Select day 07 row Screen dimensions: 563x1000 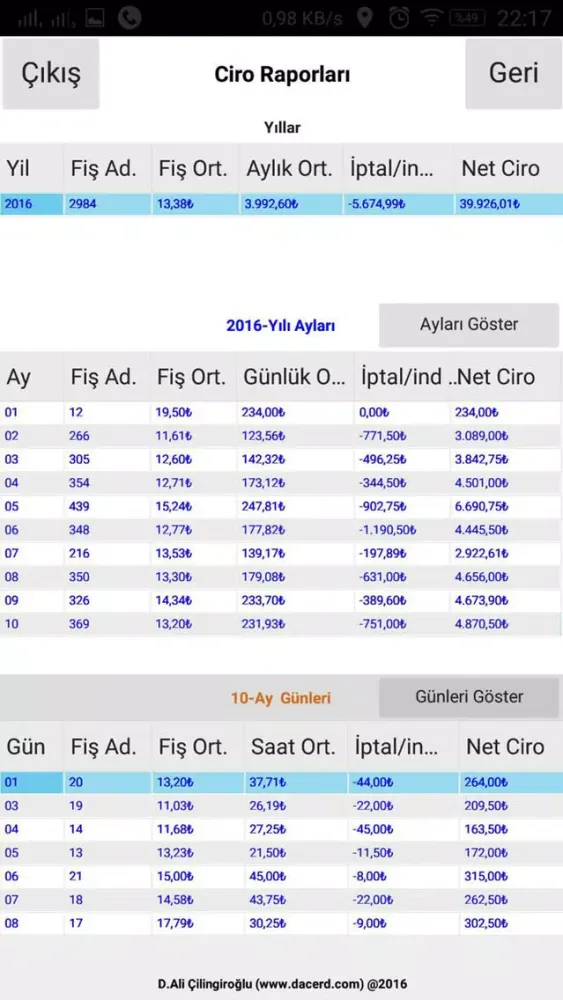coord(281,900)
